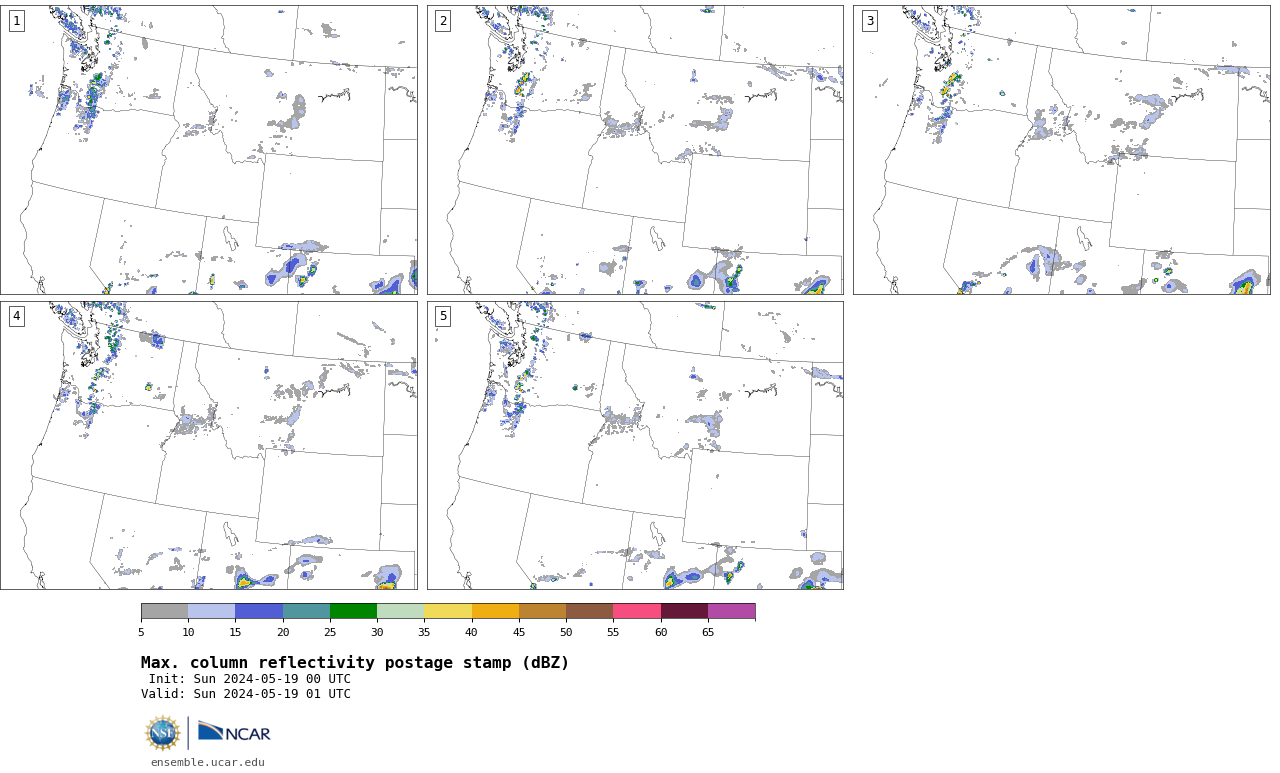Viewport: 1280px width, 773px height.
Task: Click the colorbar tick label 5
Action: pos(141,632)
